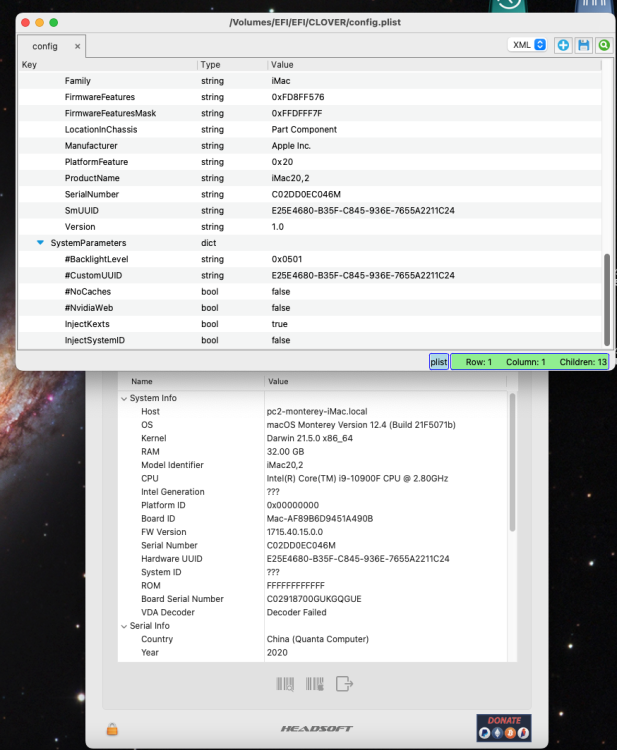
Task: Select the System ID row
Action: (x=313, y=572)
